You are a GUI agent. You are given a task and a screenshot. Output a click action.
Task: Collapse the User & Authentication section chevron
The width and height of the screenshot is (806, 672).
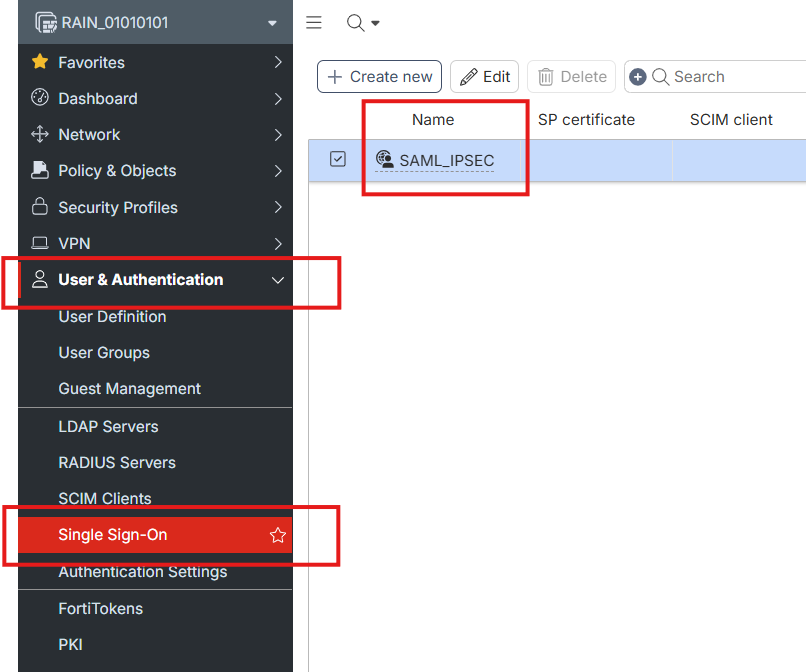click(278, 280)
